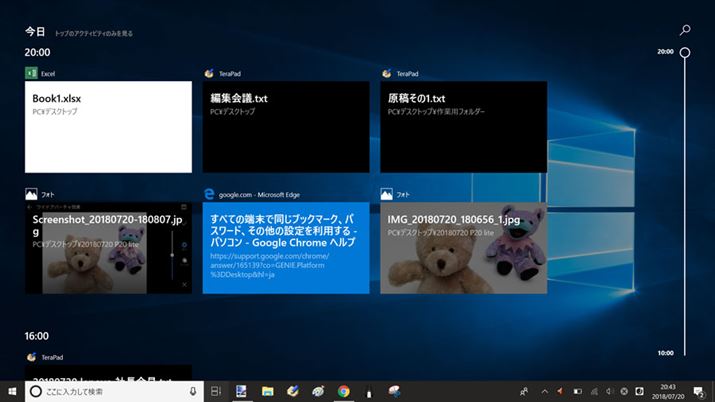Open Task View button in taskbar
This screenshot has height=402, width=715.
point(216,391)
